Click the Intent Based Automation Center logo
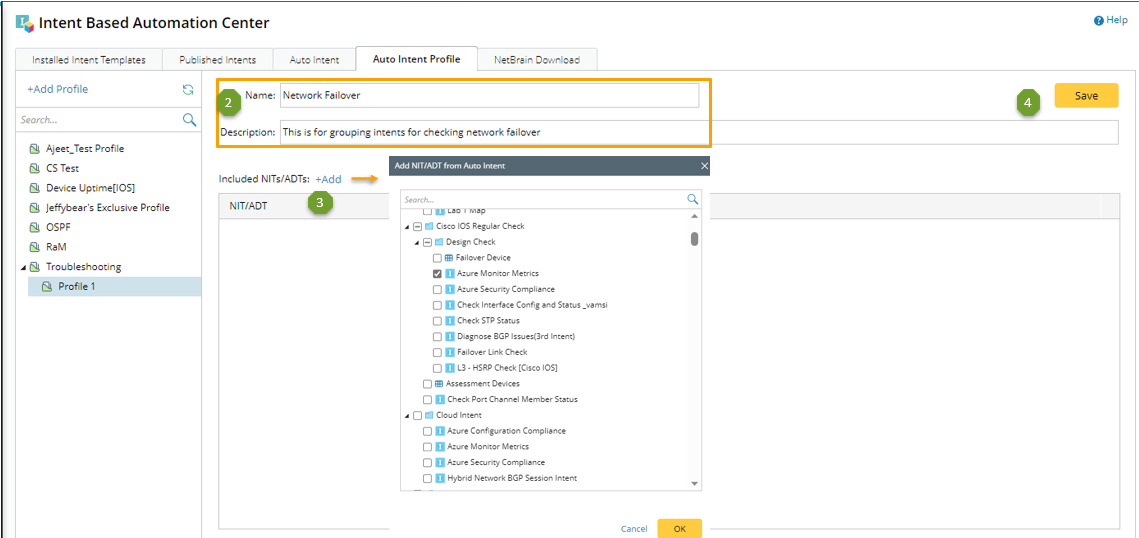The height and width of the screenshot is (538, 1139). [x=25, y=22]
